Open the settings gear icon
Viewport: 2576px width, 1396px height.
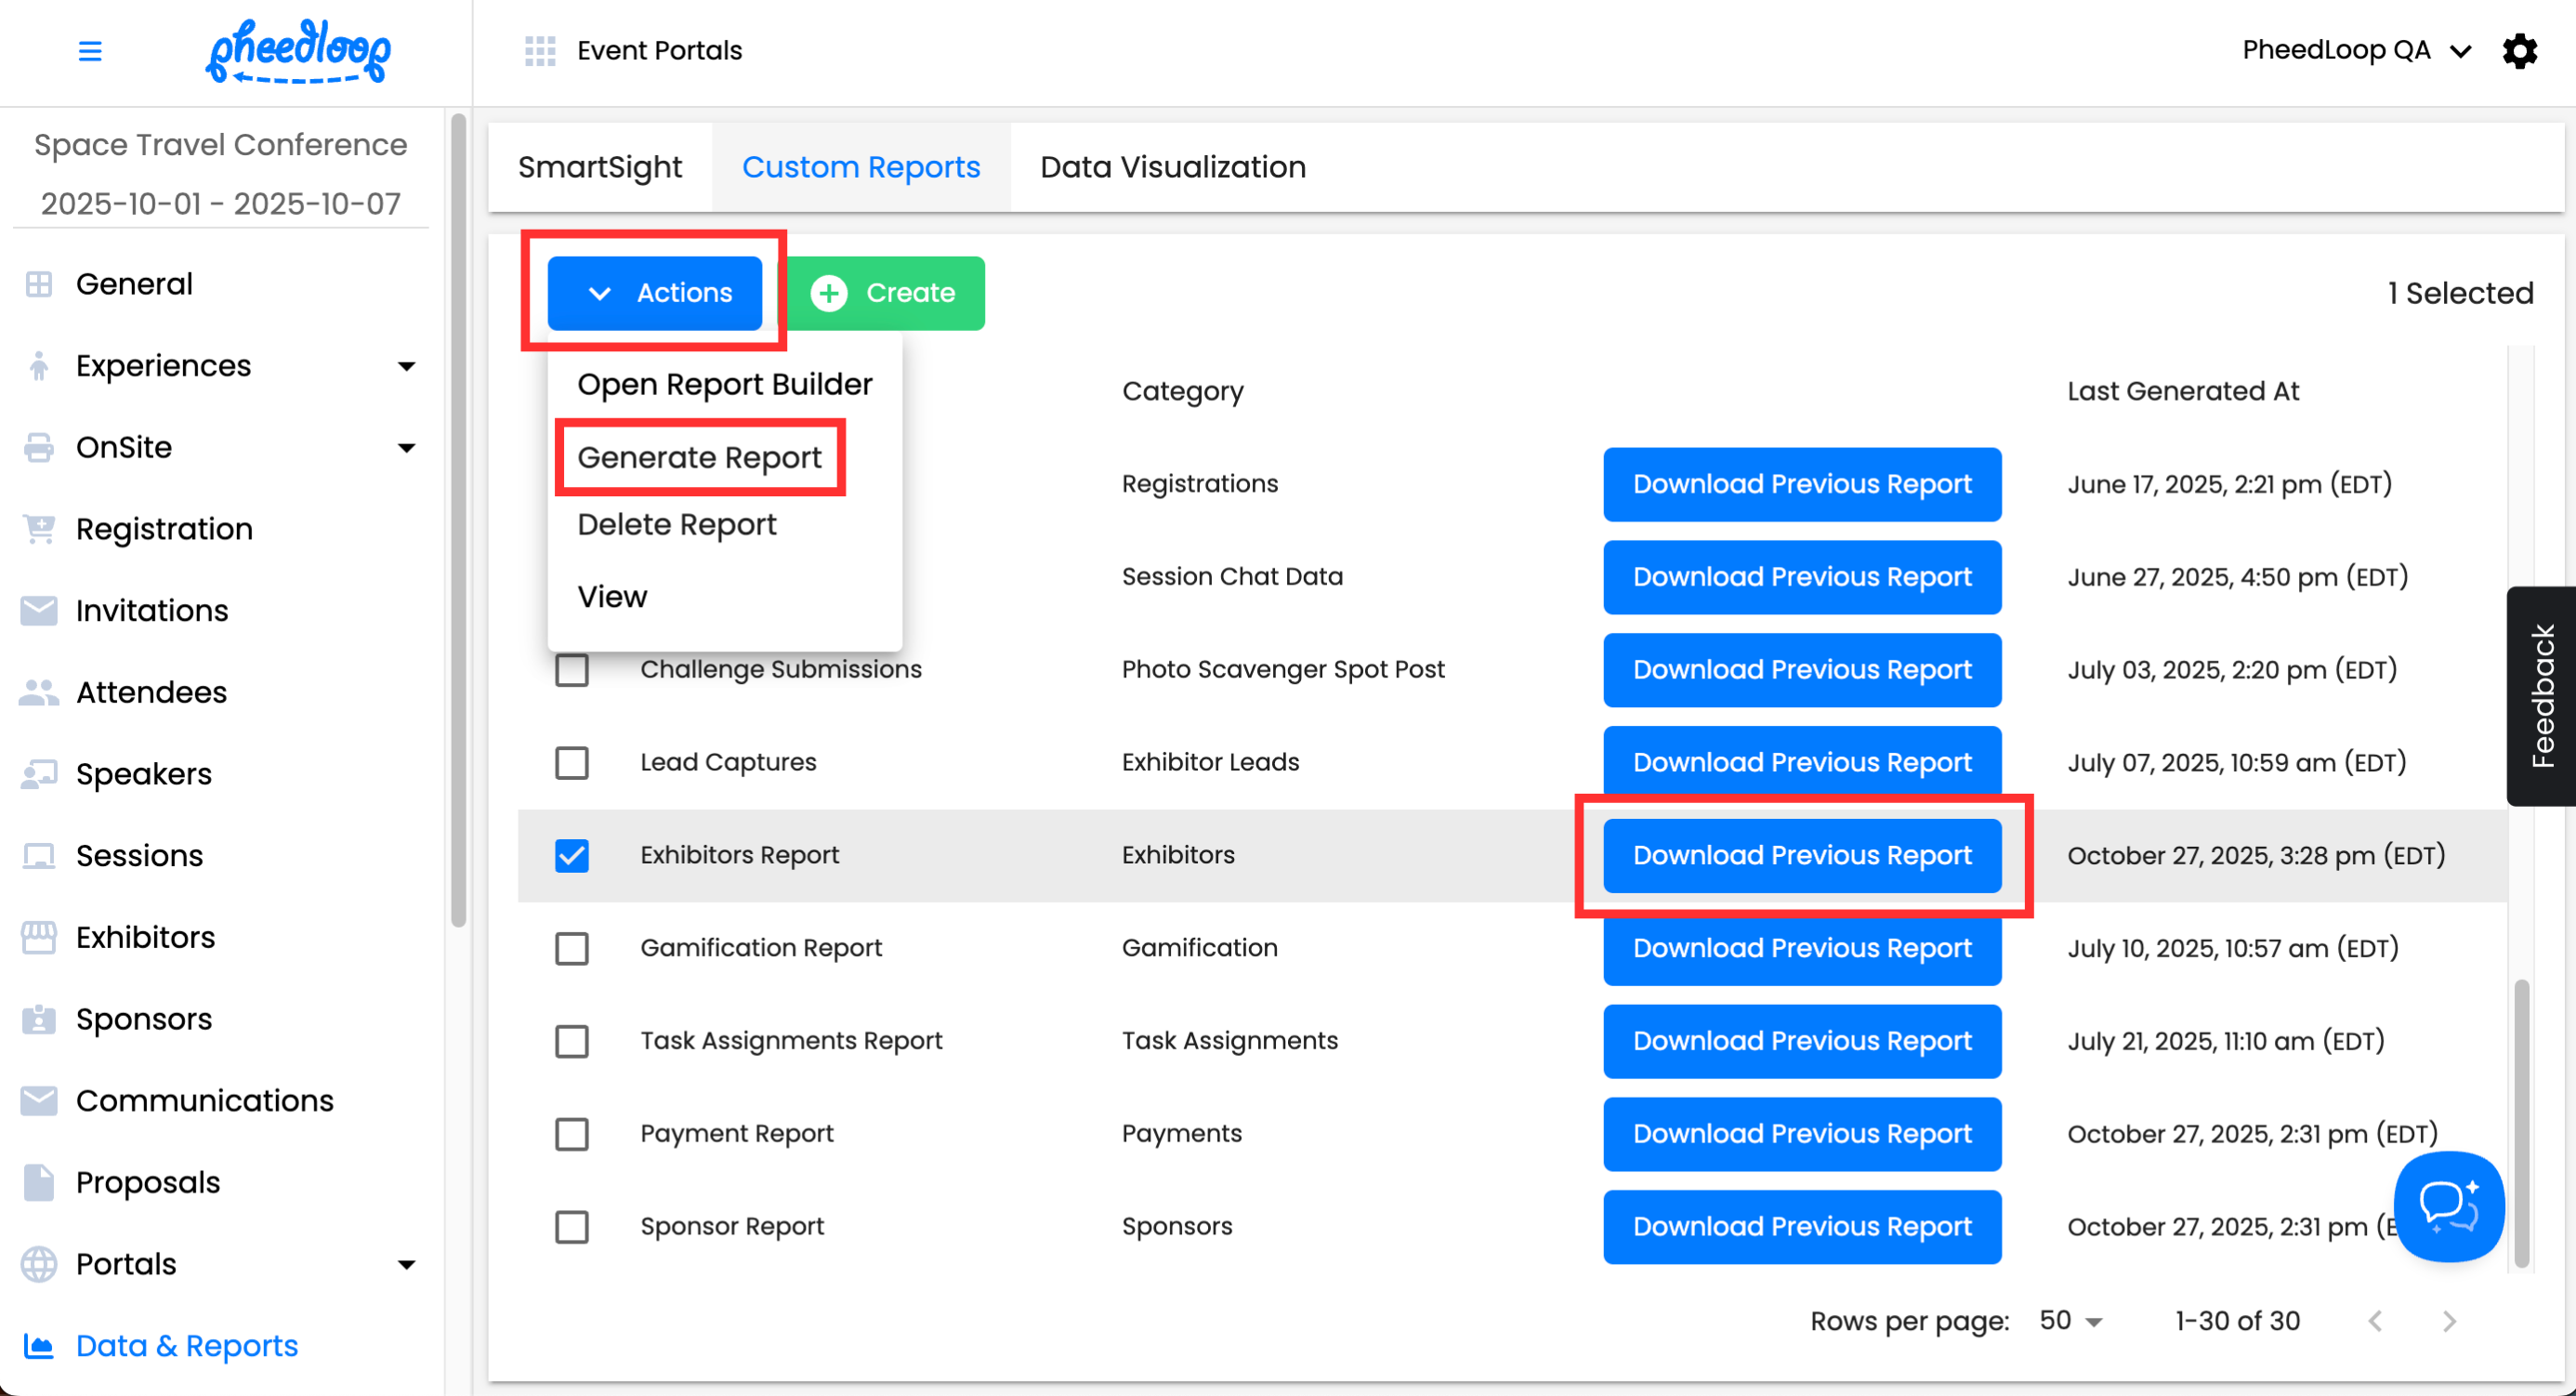2519,50
